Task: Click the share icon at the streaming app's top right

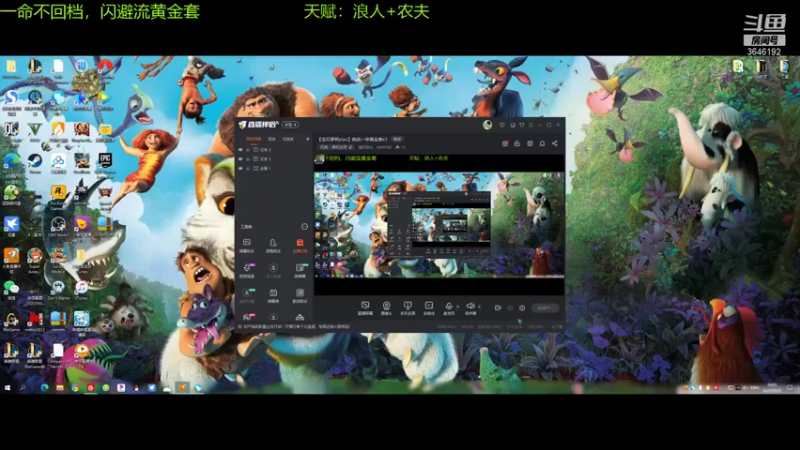Action: pyautogui.click(x=555, y=143)
